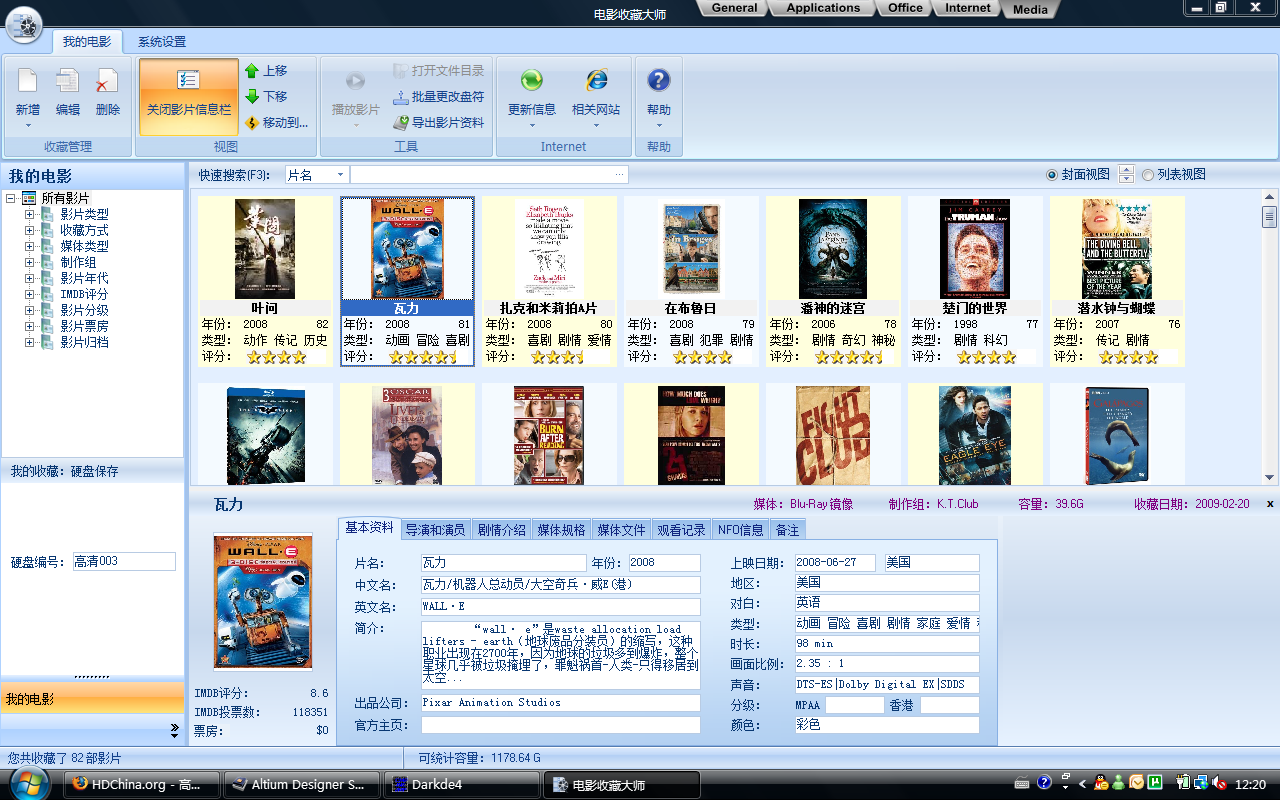This screenshot has height=800, width=1280.
Task: Click the 我的电影 navigation bar button
Action: (92, 699)
